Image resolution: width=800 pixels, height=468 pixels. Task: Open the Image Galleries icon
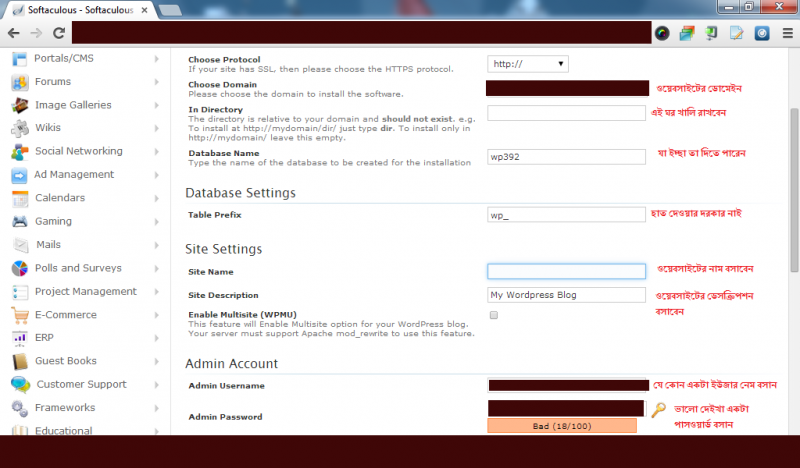pos(19,105)
